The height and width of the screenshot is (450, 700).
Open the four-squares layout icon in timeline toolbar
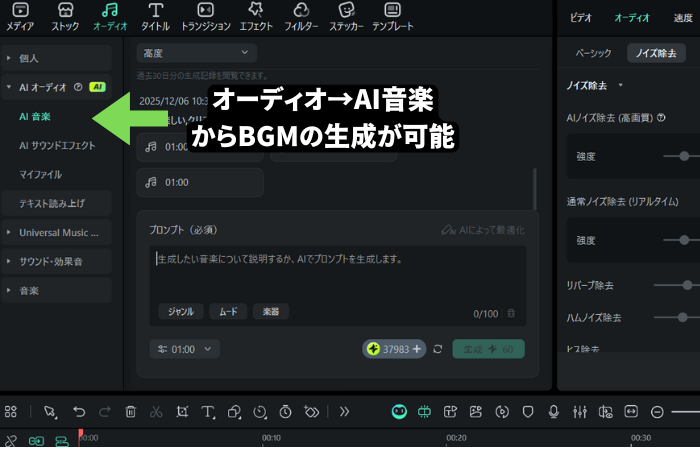click(x=11, y=411)
